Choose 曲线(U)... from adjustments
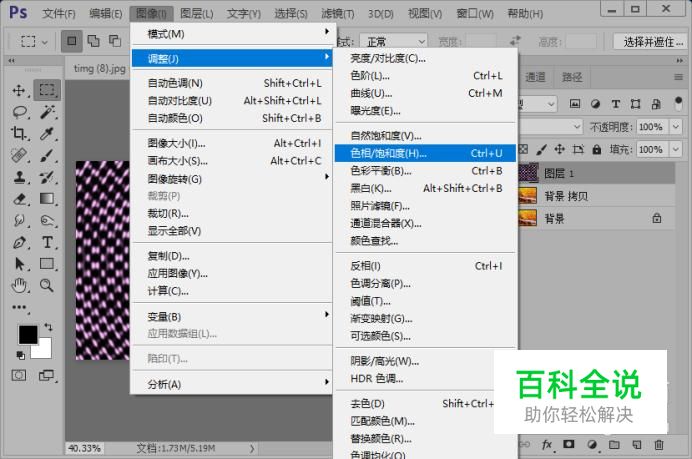This screenshot has width=692, height=459. pyautogui.click(x=425, y=94)
